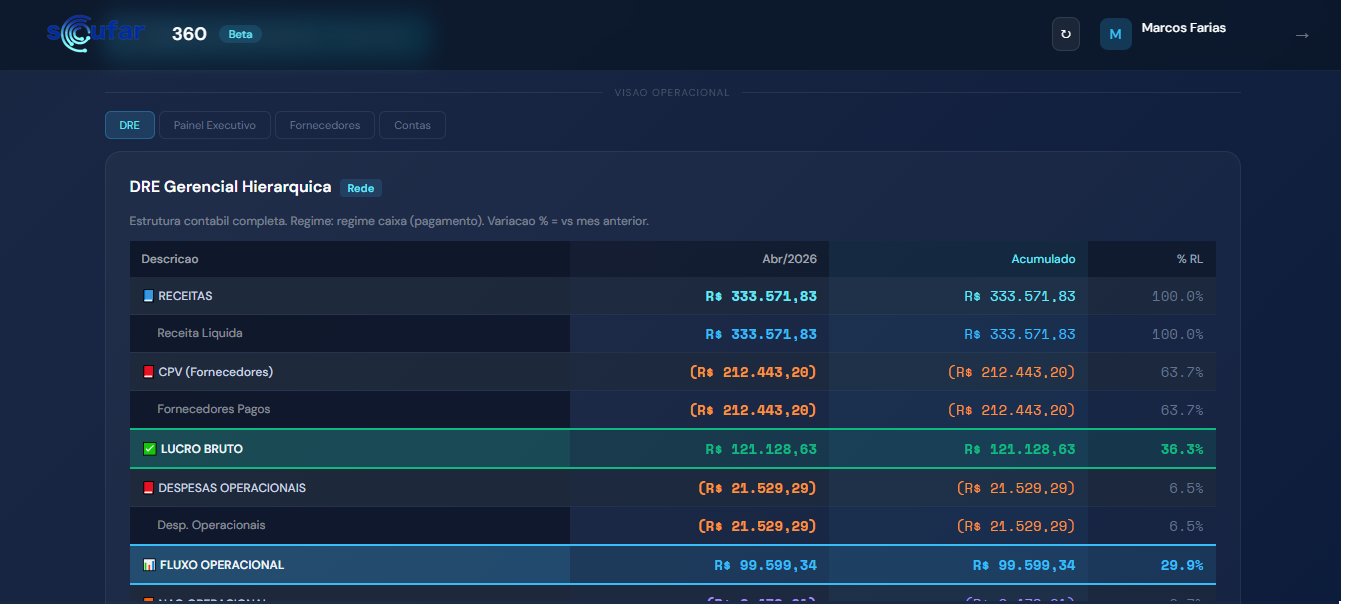This screenshot has height=609, width=1345.
Task: Click RECEITAS Abr/2026 value R$ 333.571,83
Action: point(761,296)
